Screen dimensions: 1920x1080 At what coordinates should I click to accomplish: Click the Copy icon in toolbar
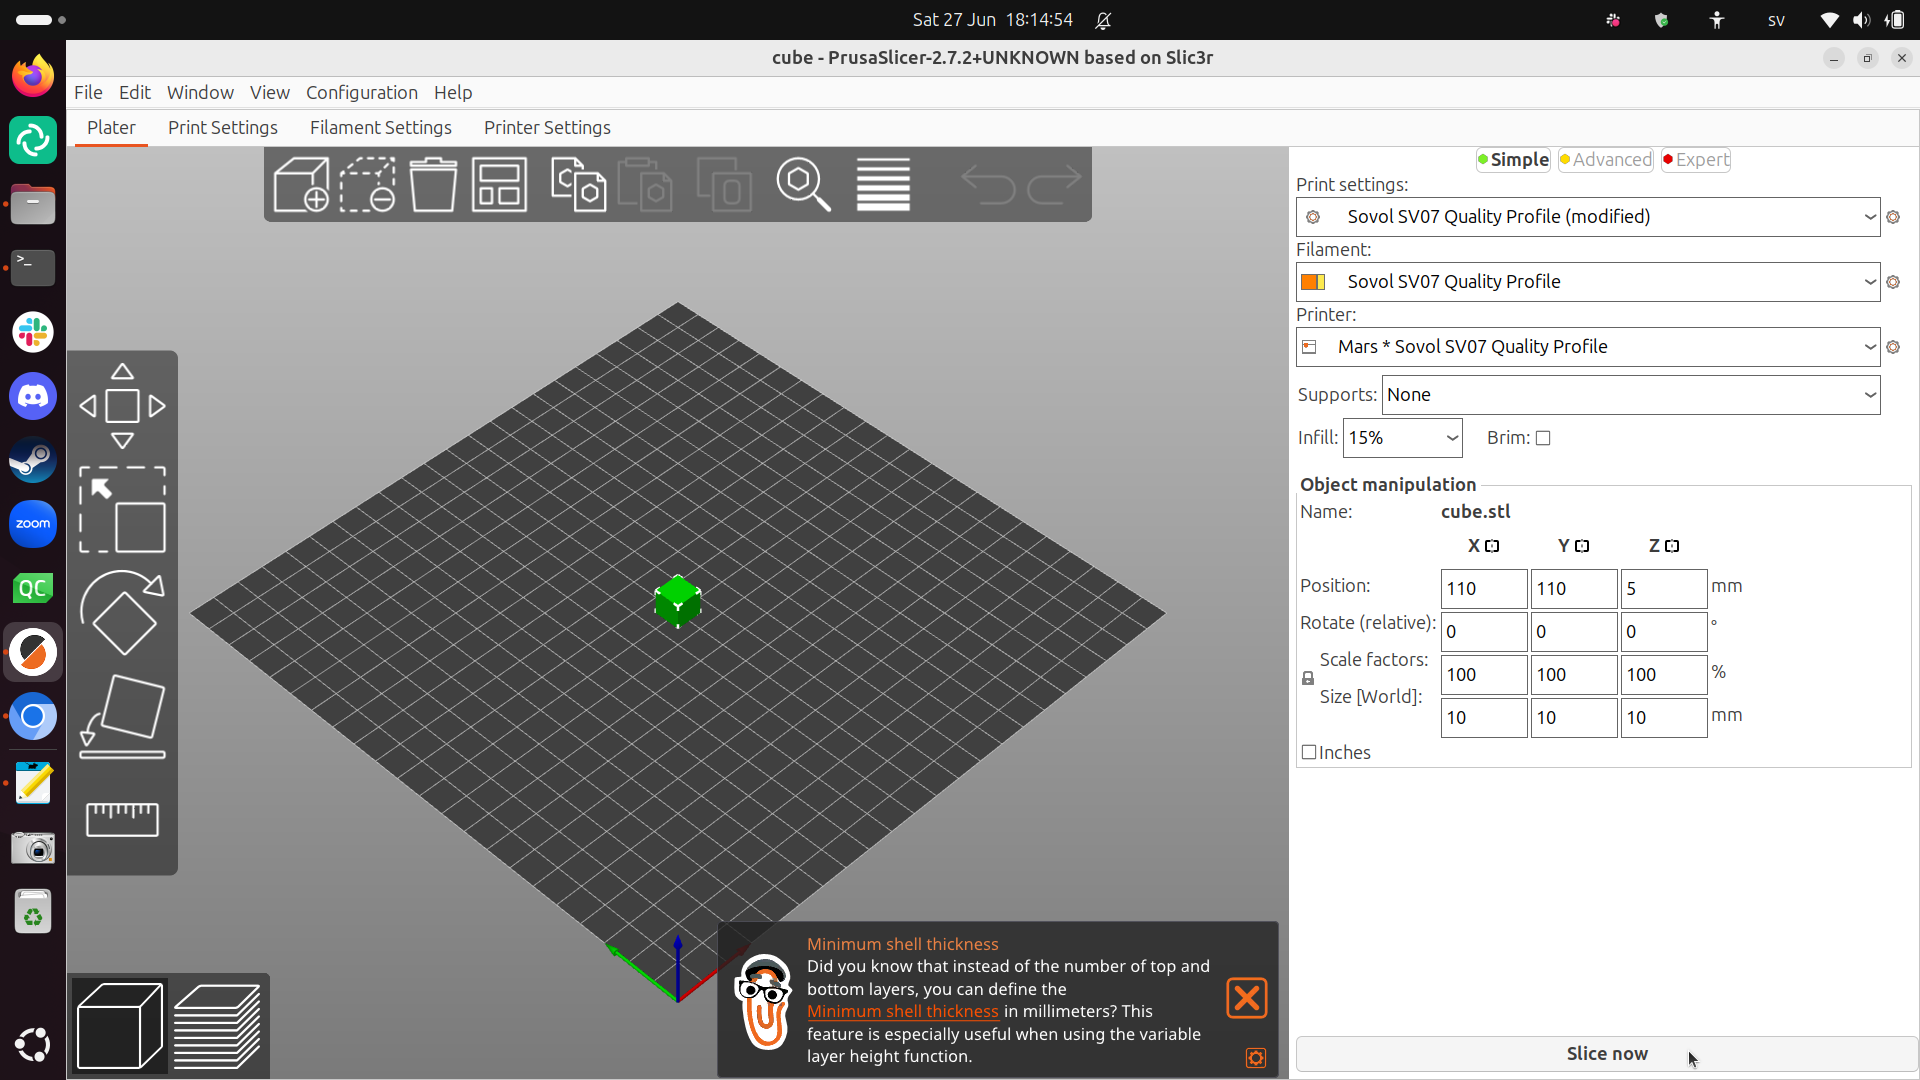(578, 185)
